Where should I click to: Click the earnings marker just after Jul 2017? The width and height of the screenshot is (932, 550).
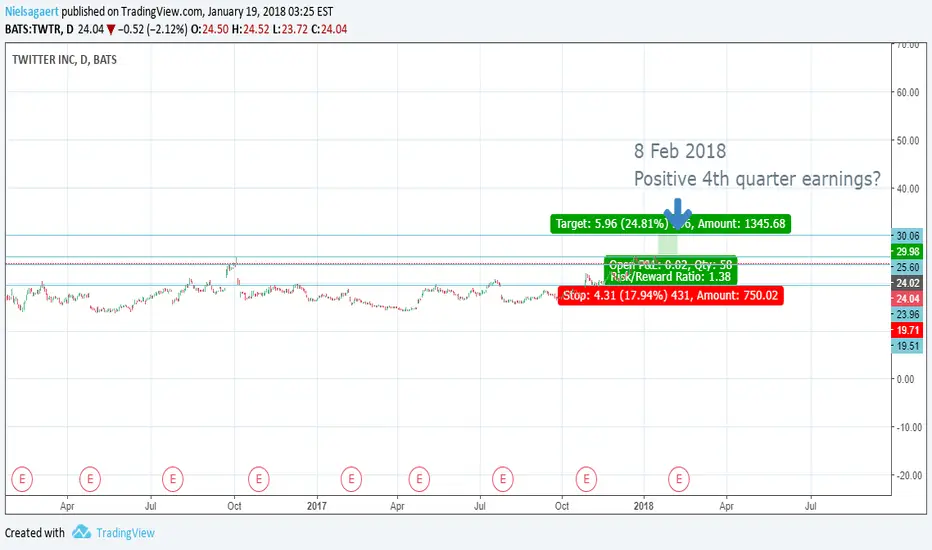point(503,479)
